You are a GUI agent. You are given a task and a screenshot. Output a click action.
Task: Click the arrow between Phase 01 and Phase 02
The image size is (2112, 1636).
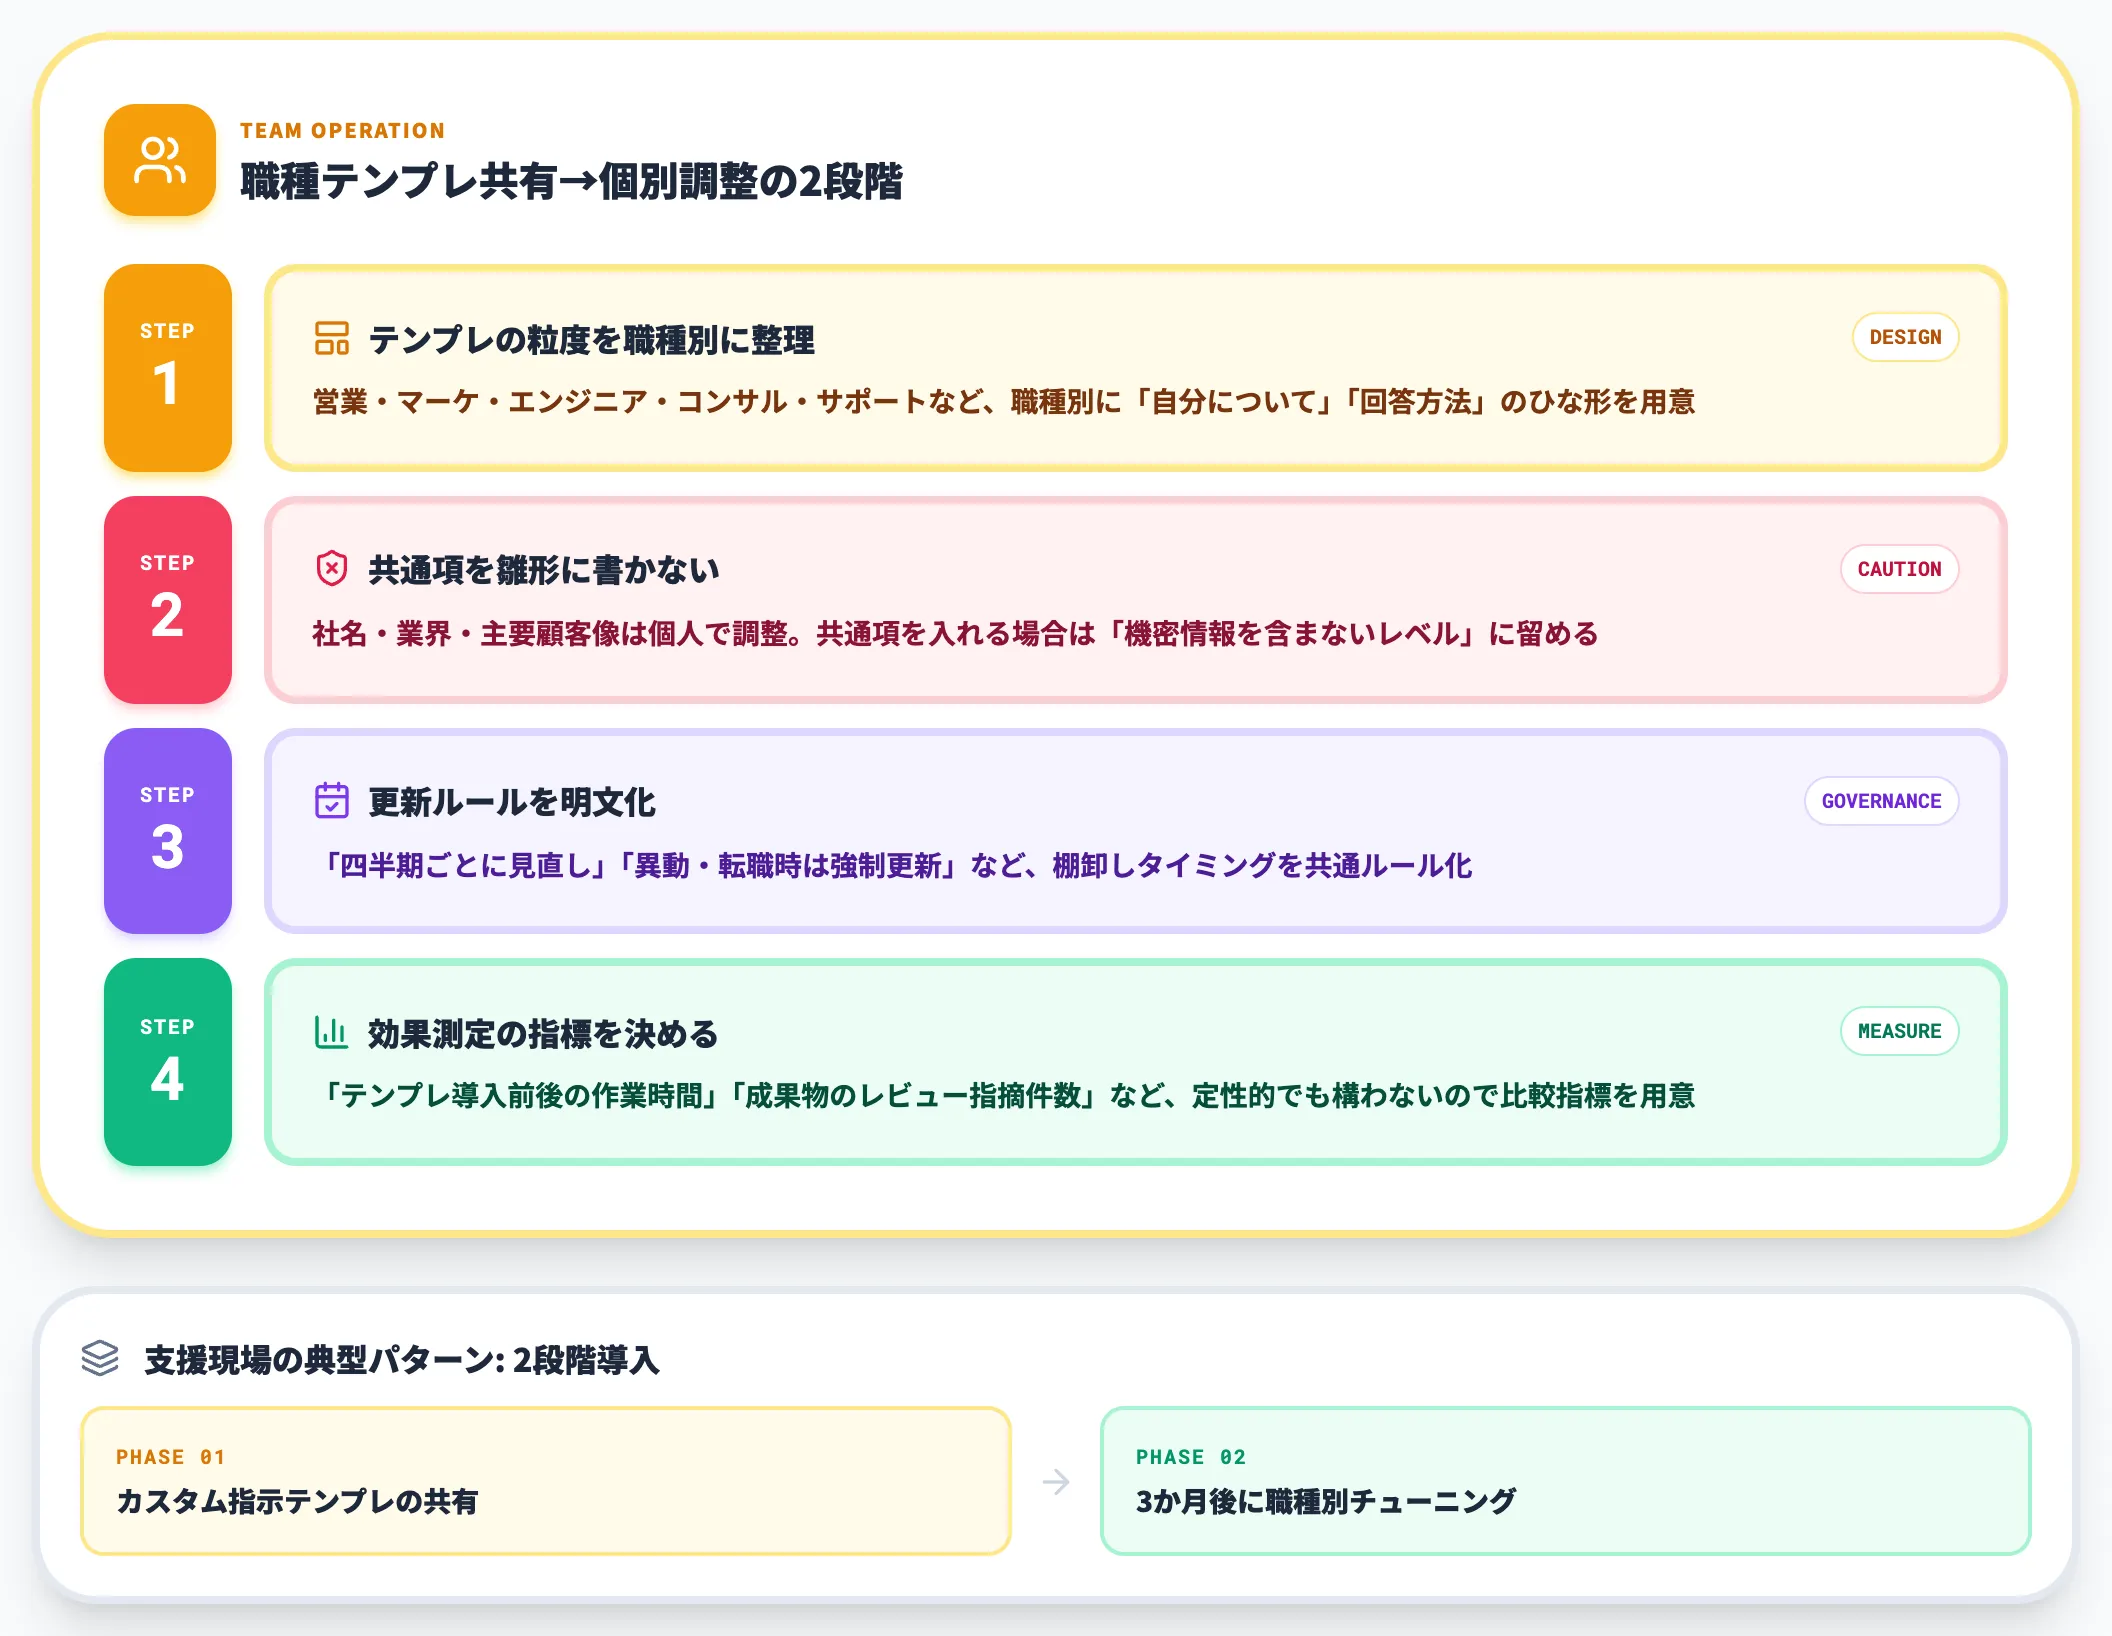[1056, 1482]
